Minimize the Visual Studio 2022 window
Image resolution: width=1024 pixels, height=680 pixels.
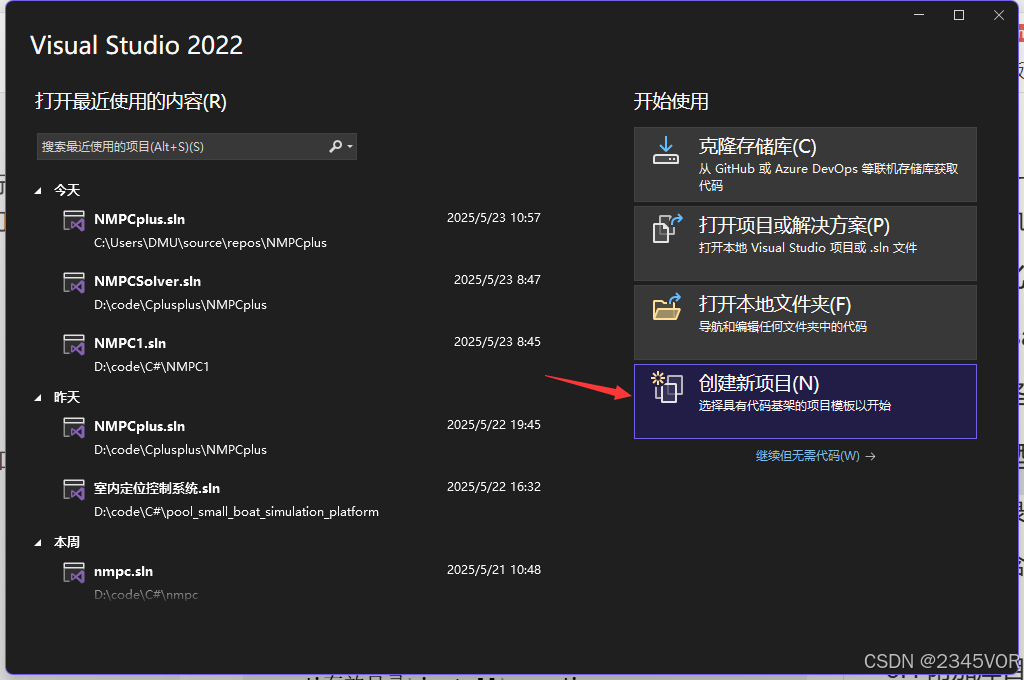pyautogui.click(x=919, y=15)
